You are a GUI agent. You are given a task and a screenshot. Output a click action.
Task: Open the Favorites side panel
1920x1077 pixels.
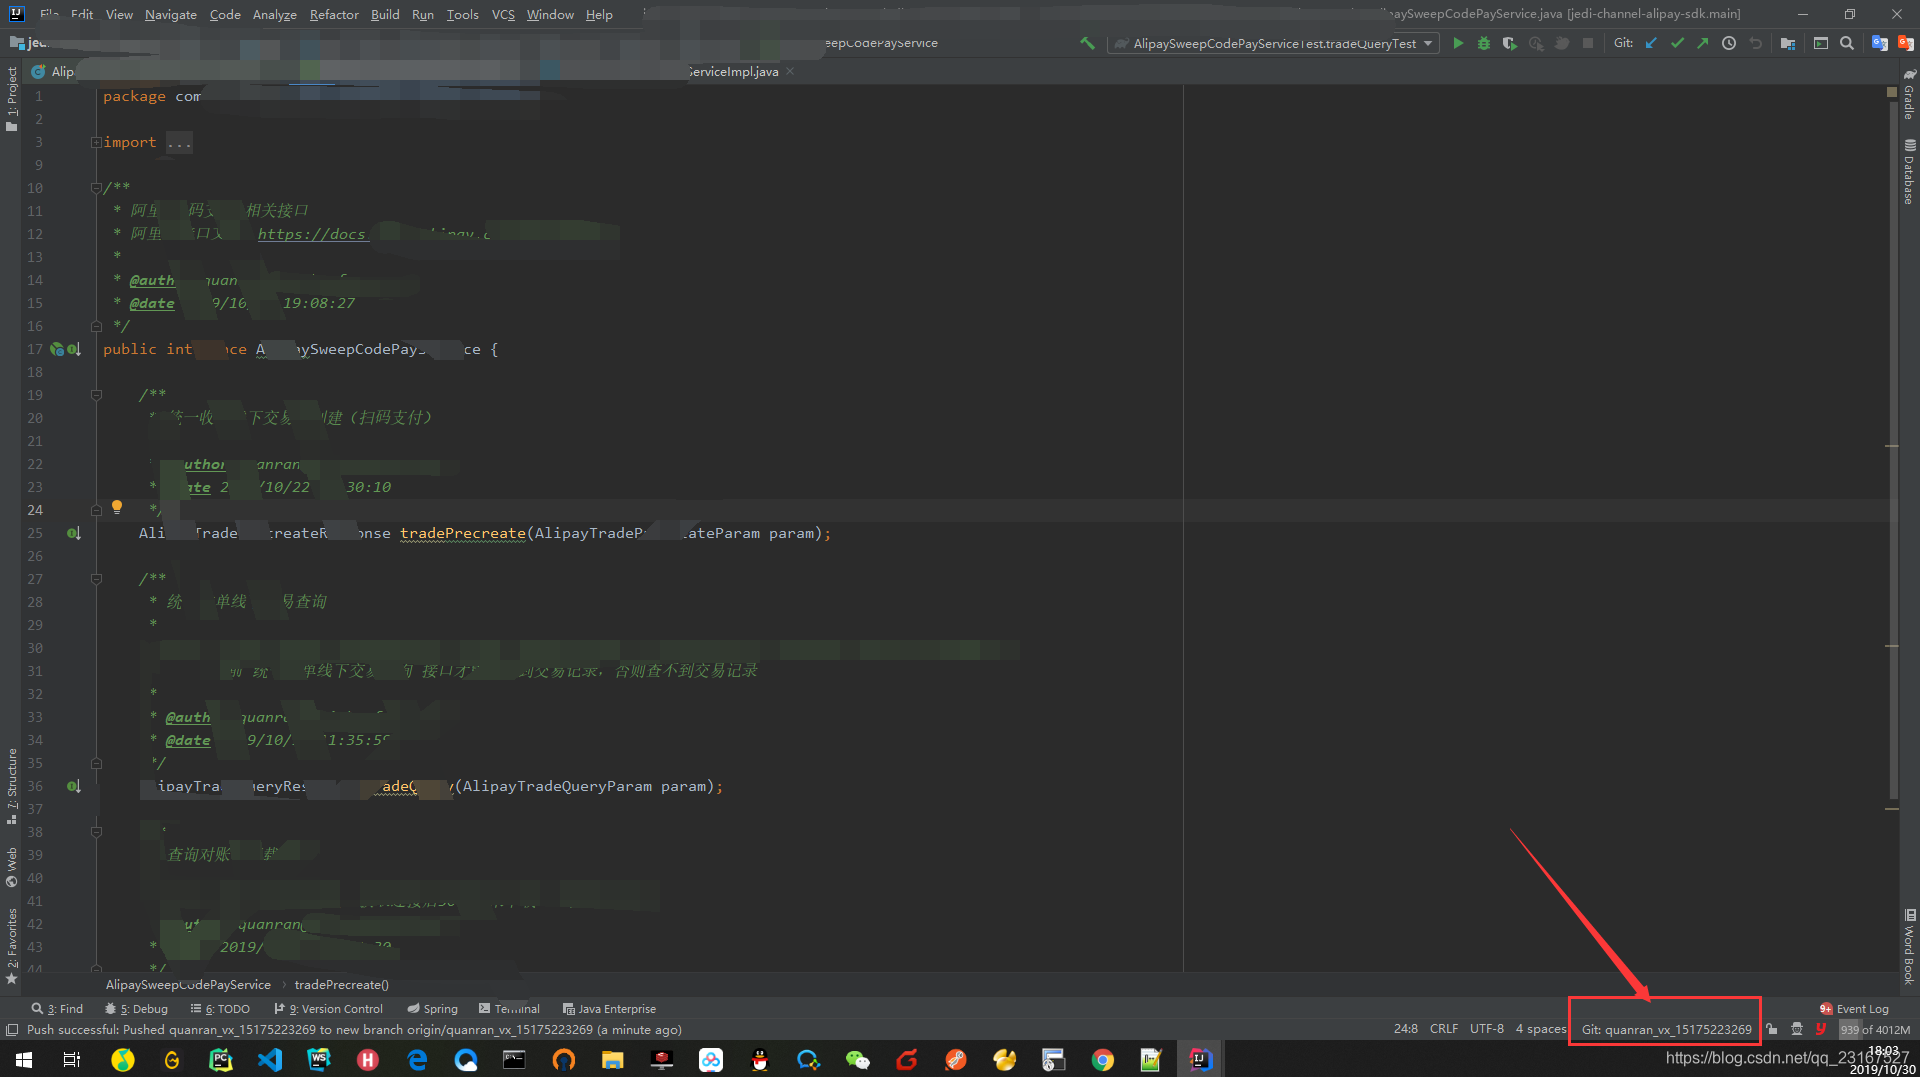point(11,946)
